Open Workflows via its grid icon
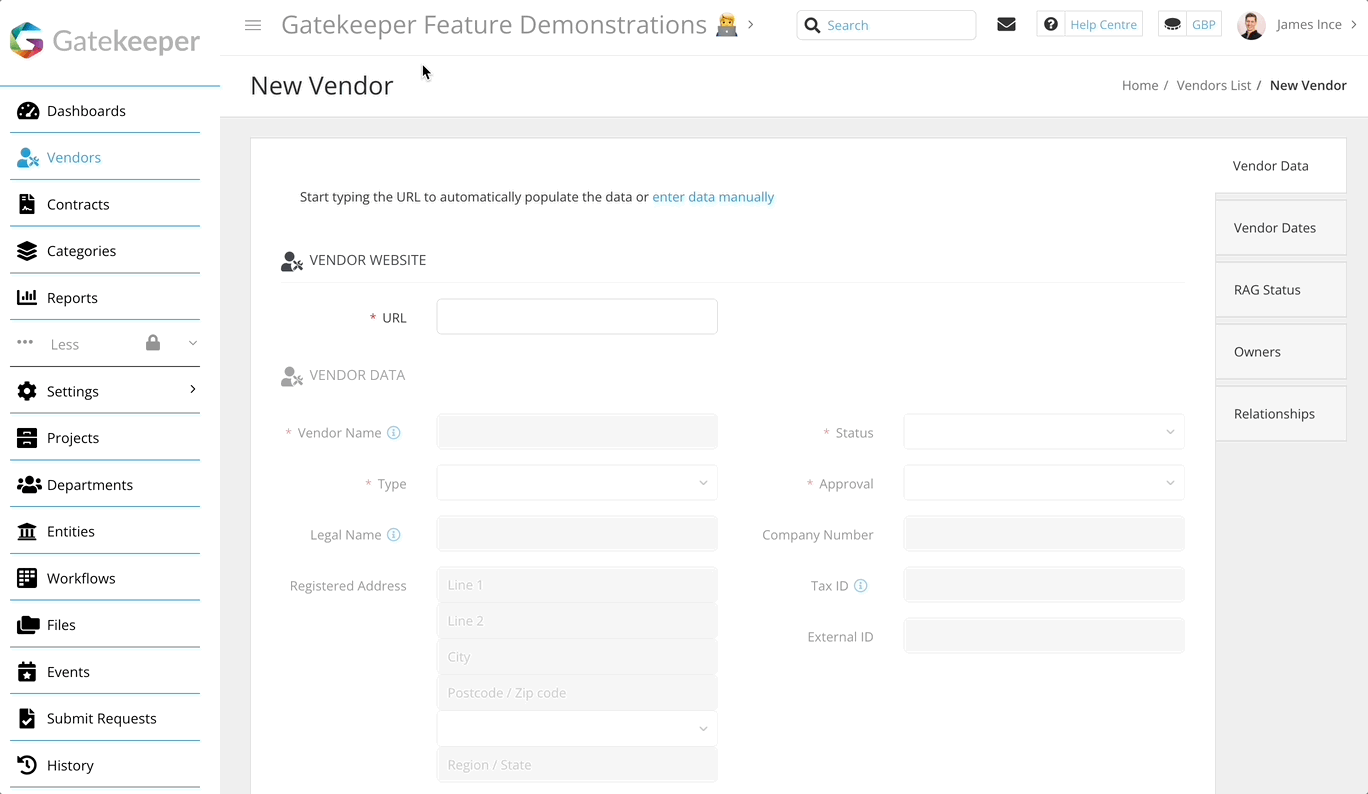 click(x=27, y=577)
